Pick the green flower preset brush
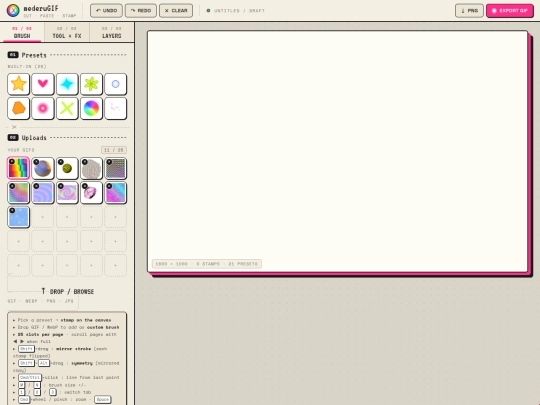The height and width of the screenshot is (405, 540). [91, 84]
